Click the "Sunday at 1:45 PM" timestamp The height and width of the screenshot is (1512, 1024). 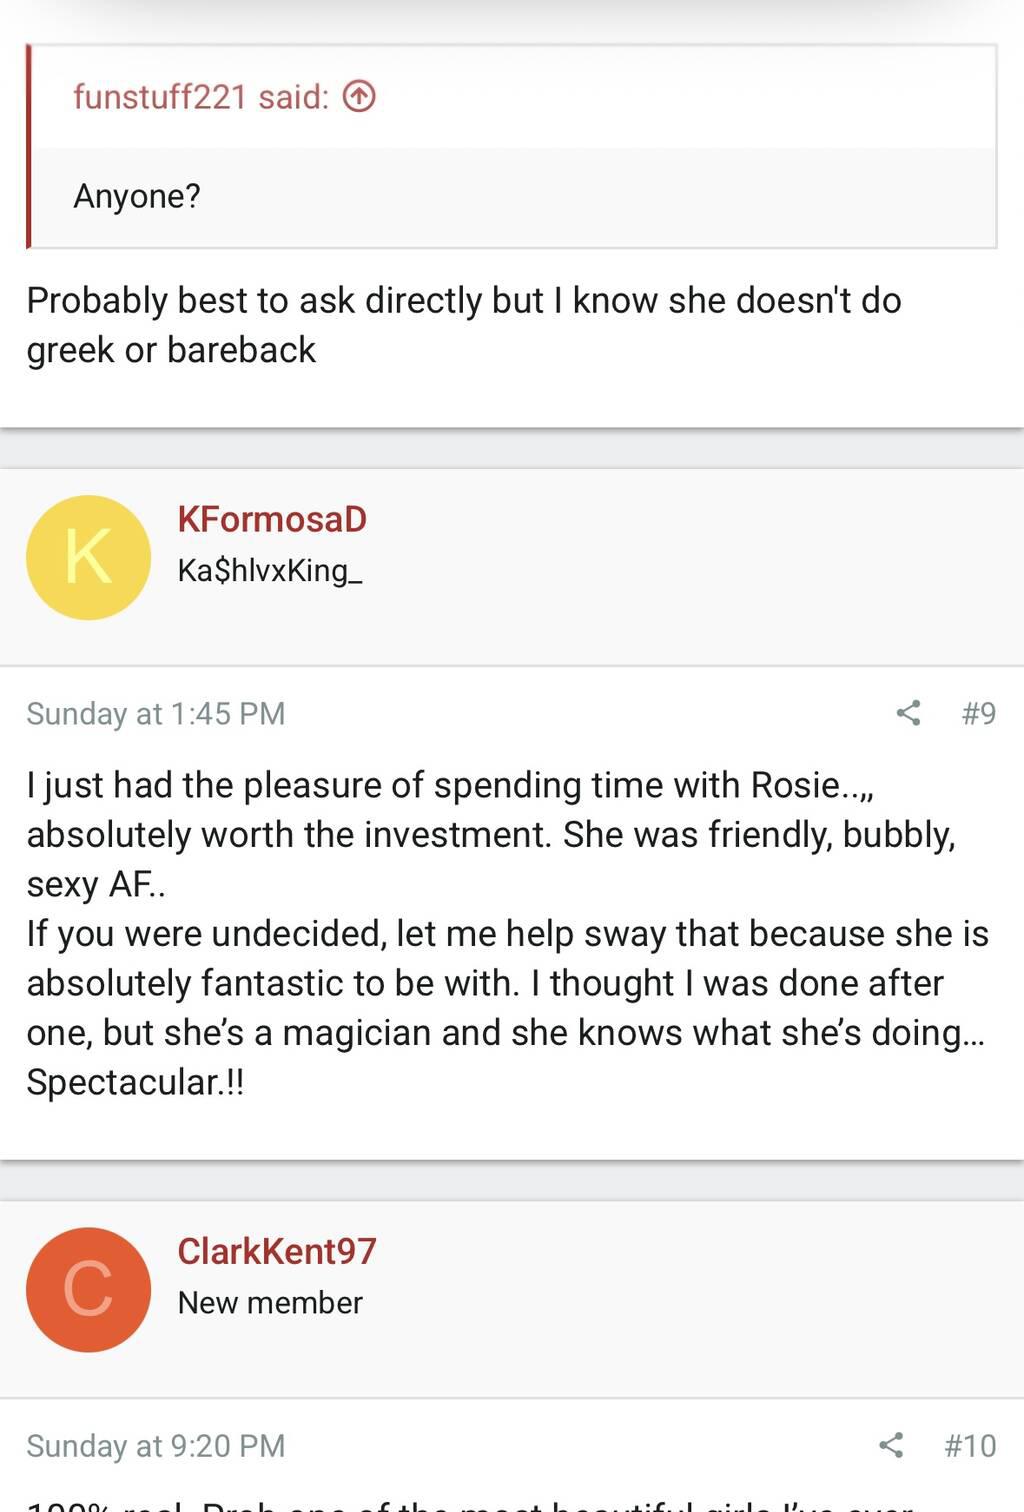156,713
